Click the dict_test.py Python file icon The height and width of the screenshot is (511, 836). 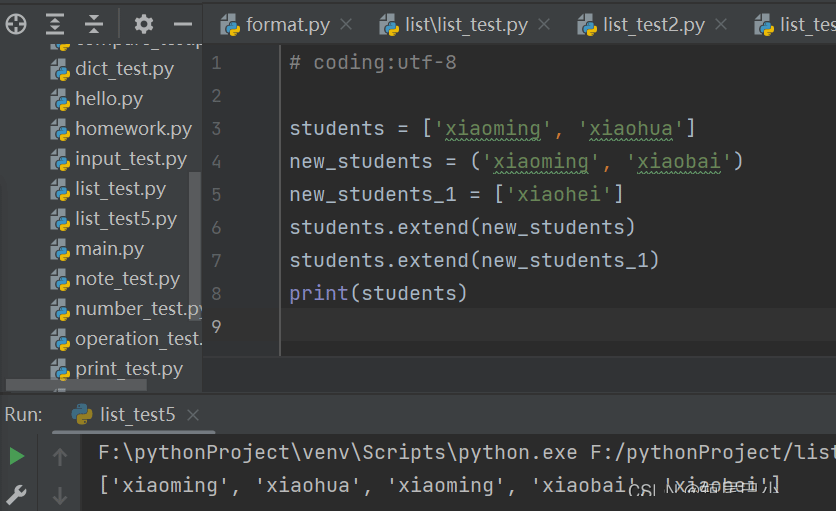click(60, 70)
